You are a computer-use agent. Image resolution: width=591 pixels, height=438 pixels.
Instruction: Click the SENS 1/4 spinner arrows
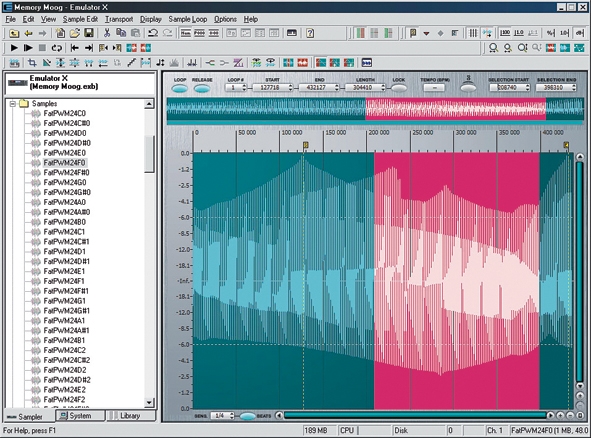[x=232, y=416]
